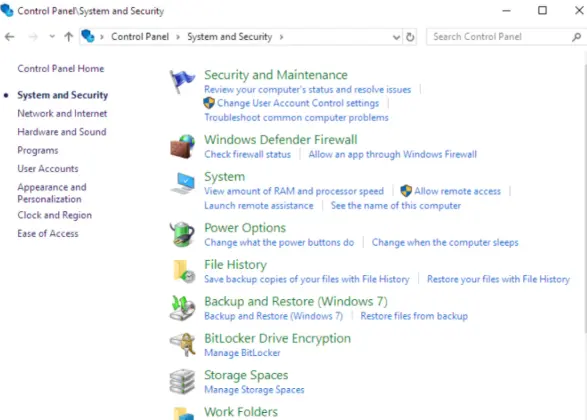Expand the chevron after System and Security breadcrumb
This screenshot has height=420, width=587.
pos(281,37)
